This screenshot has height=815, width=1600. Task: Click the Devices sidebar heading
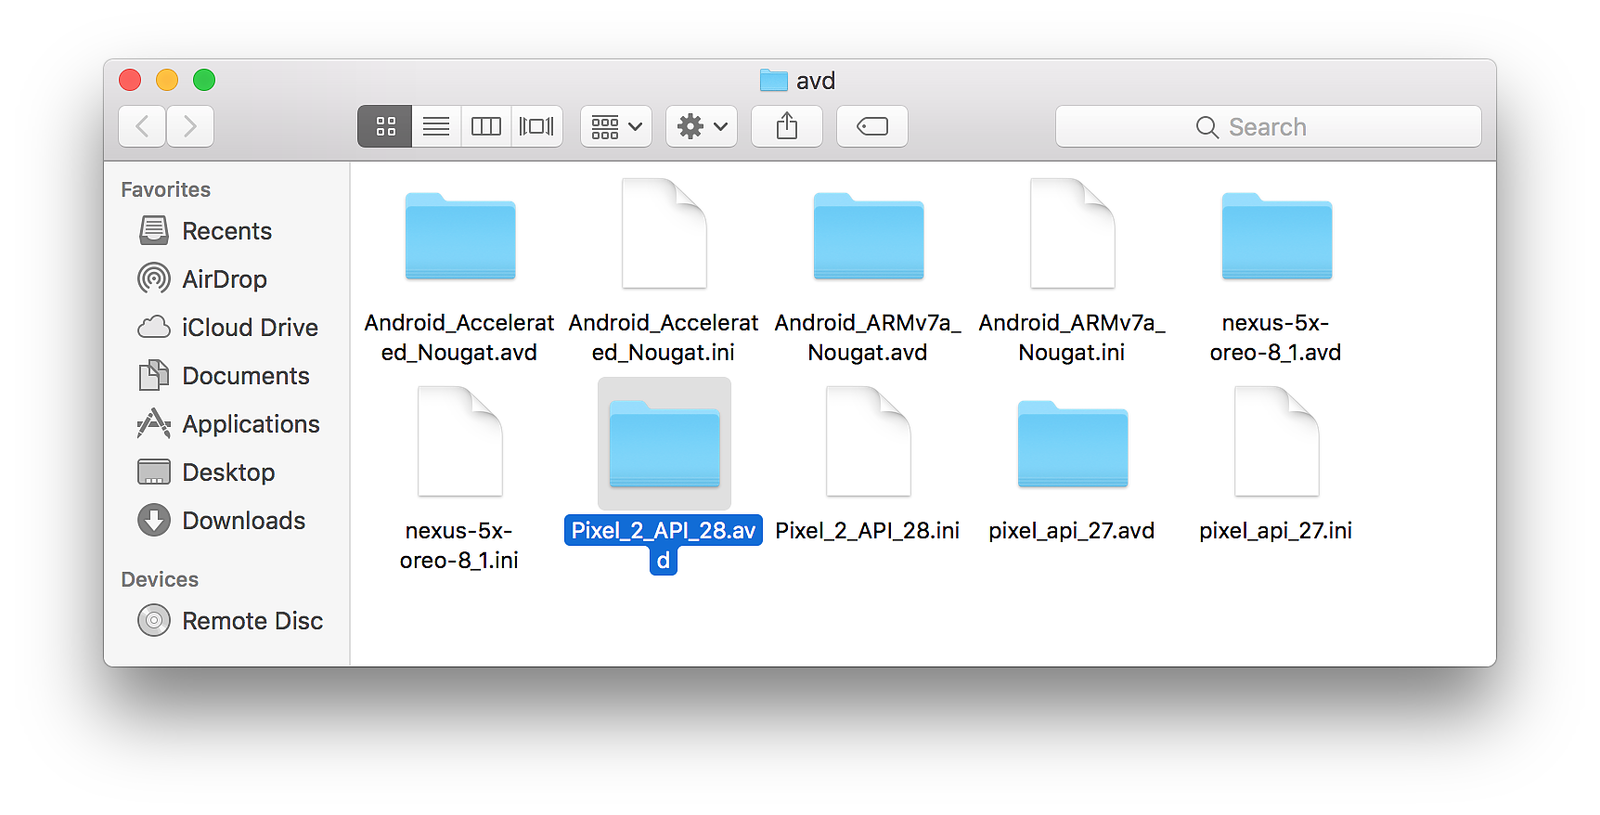160,579
